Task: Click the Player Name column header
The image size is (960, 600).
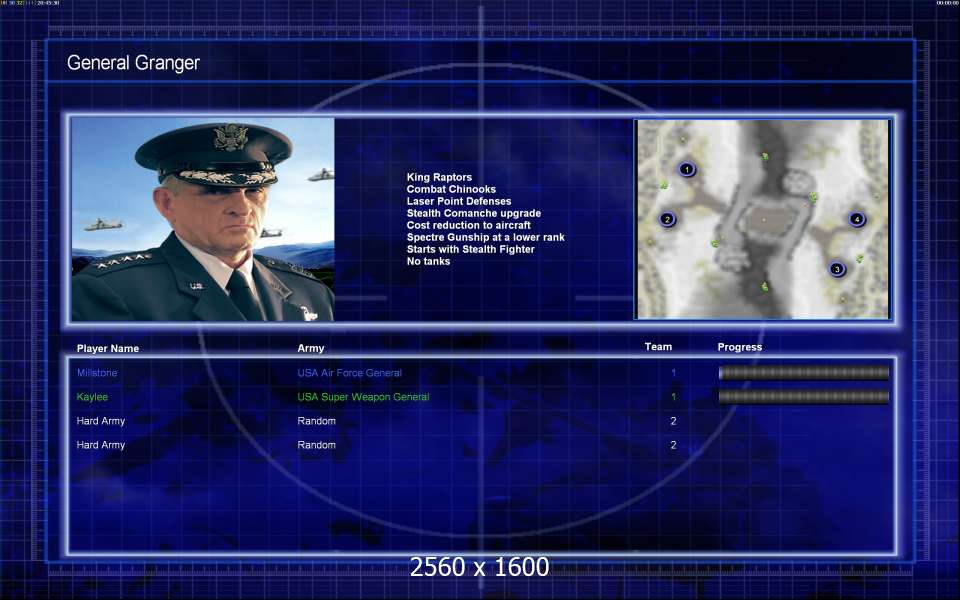Action: click(x=108, y=348)
